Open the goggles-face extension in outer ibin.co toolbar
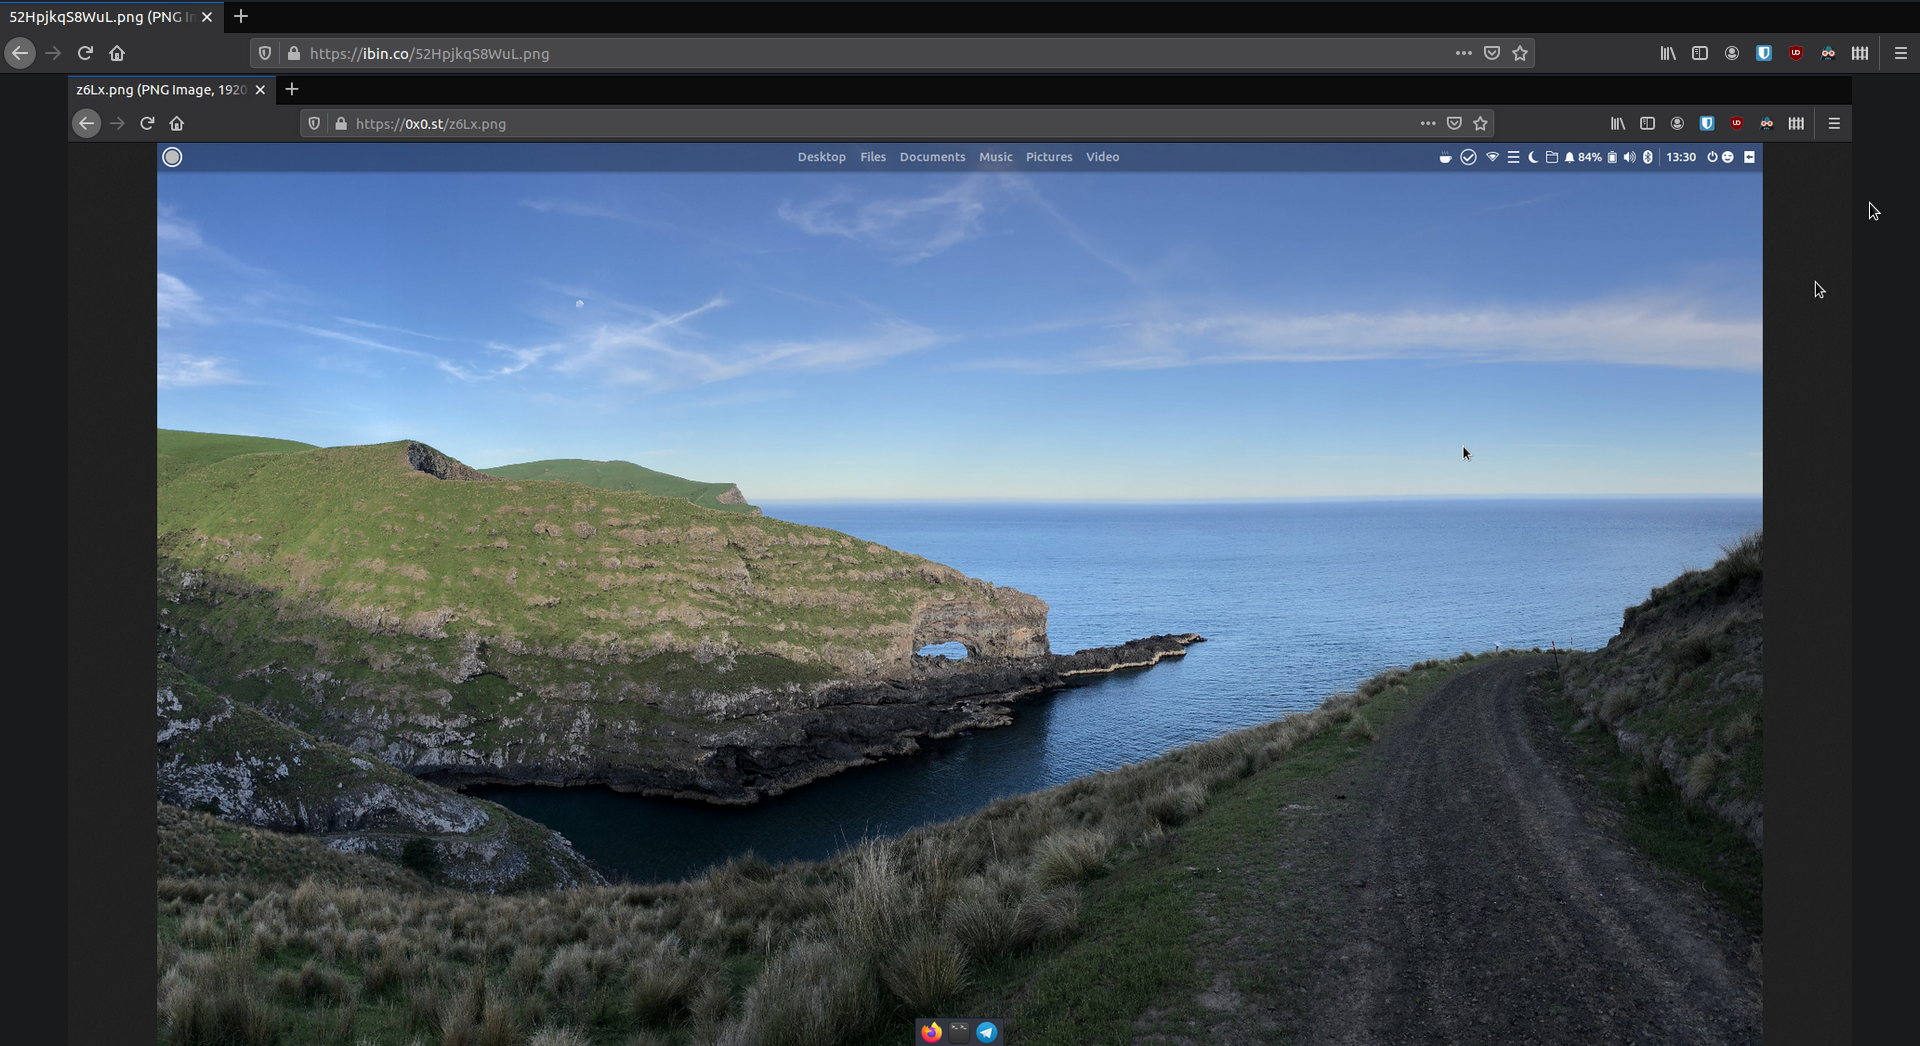 point(1828,53)
